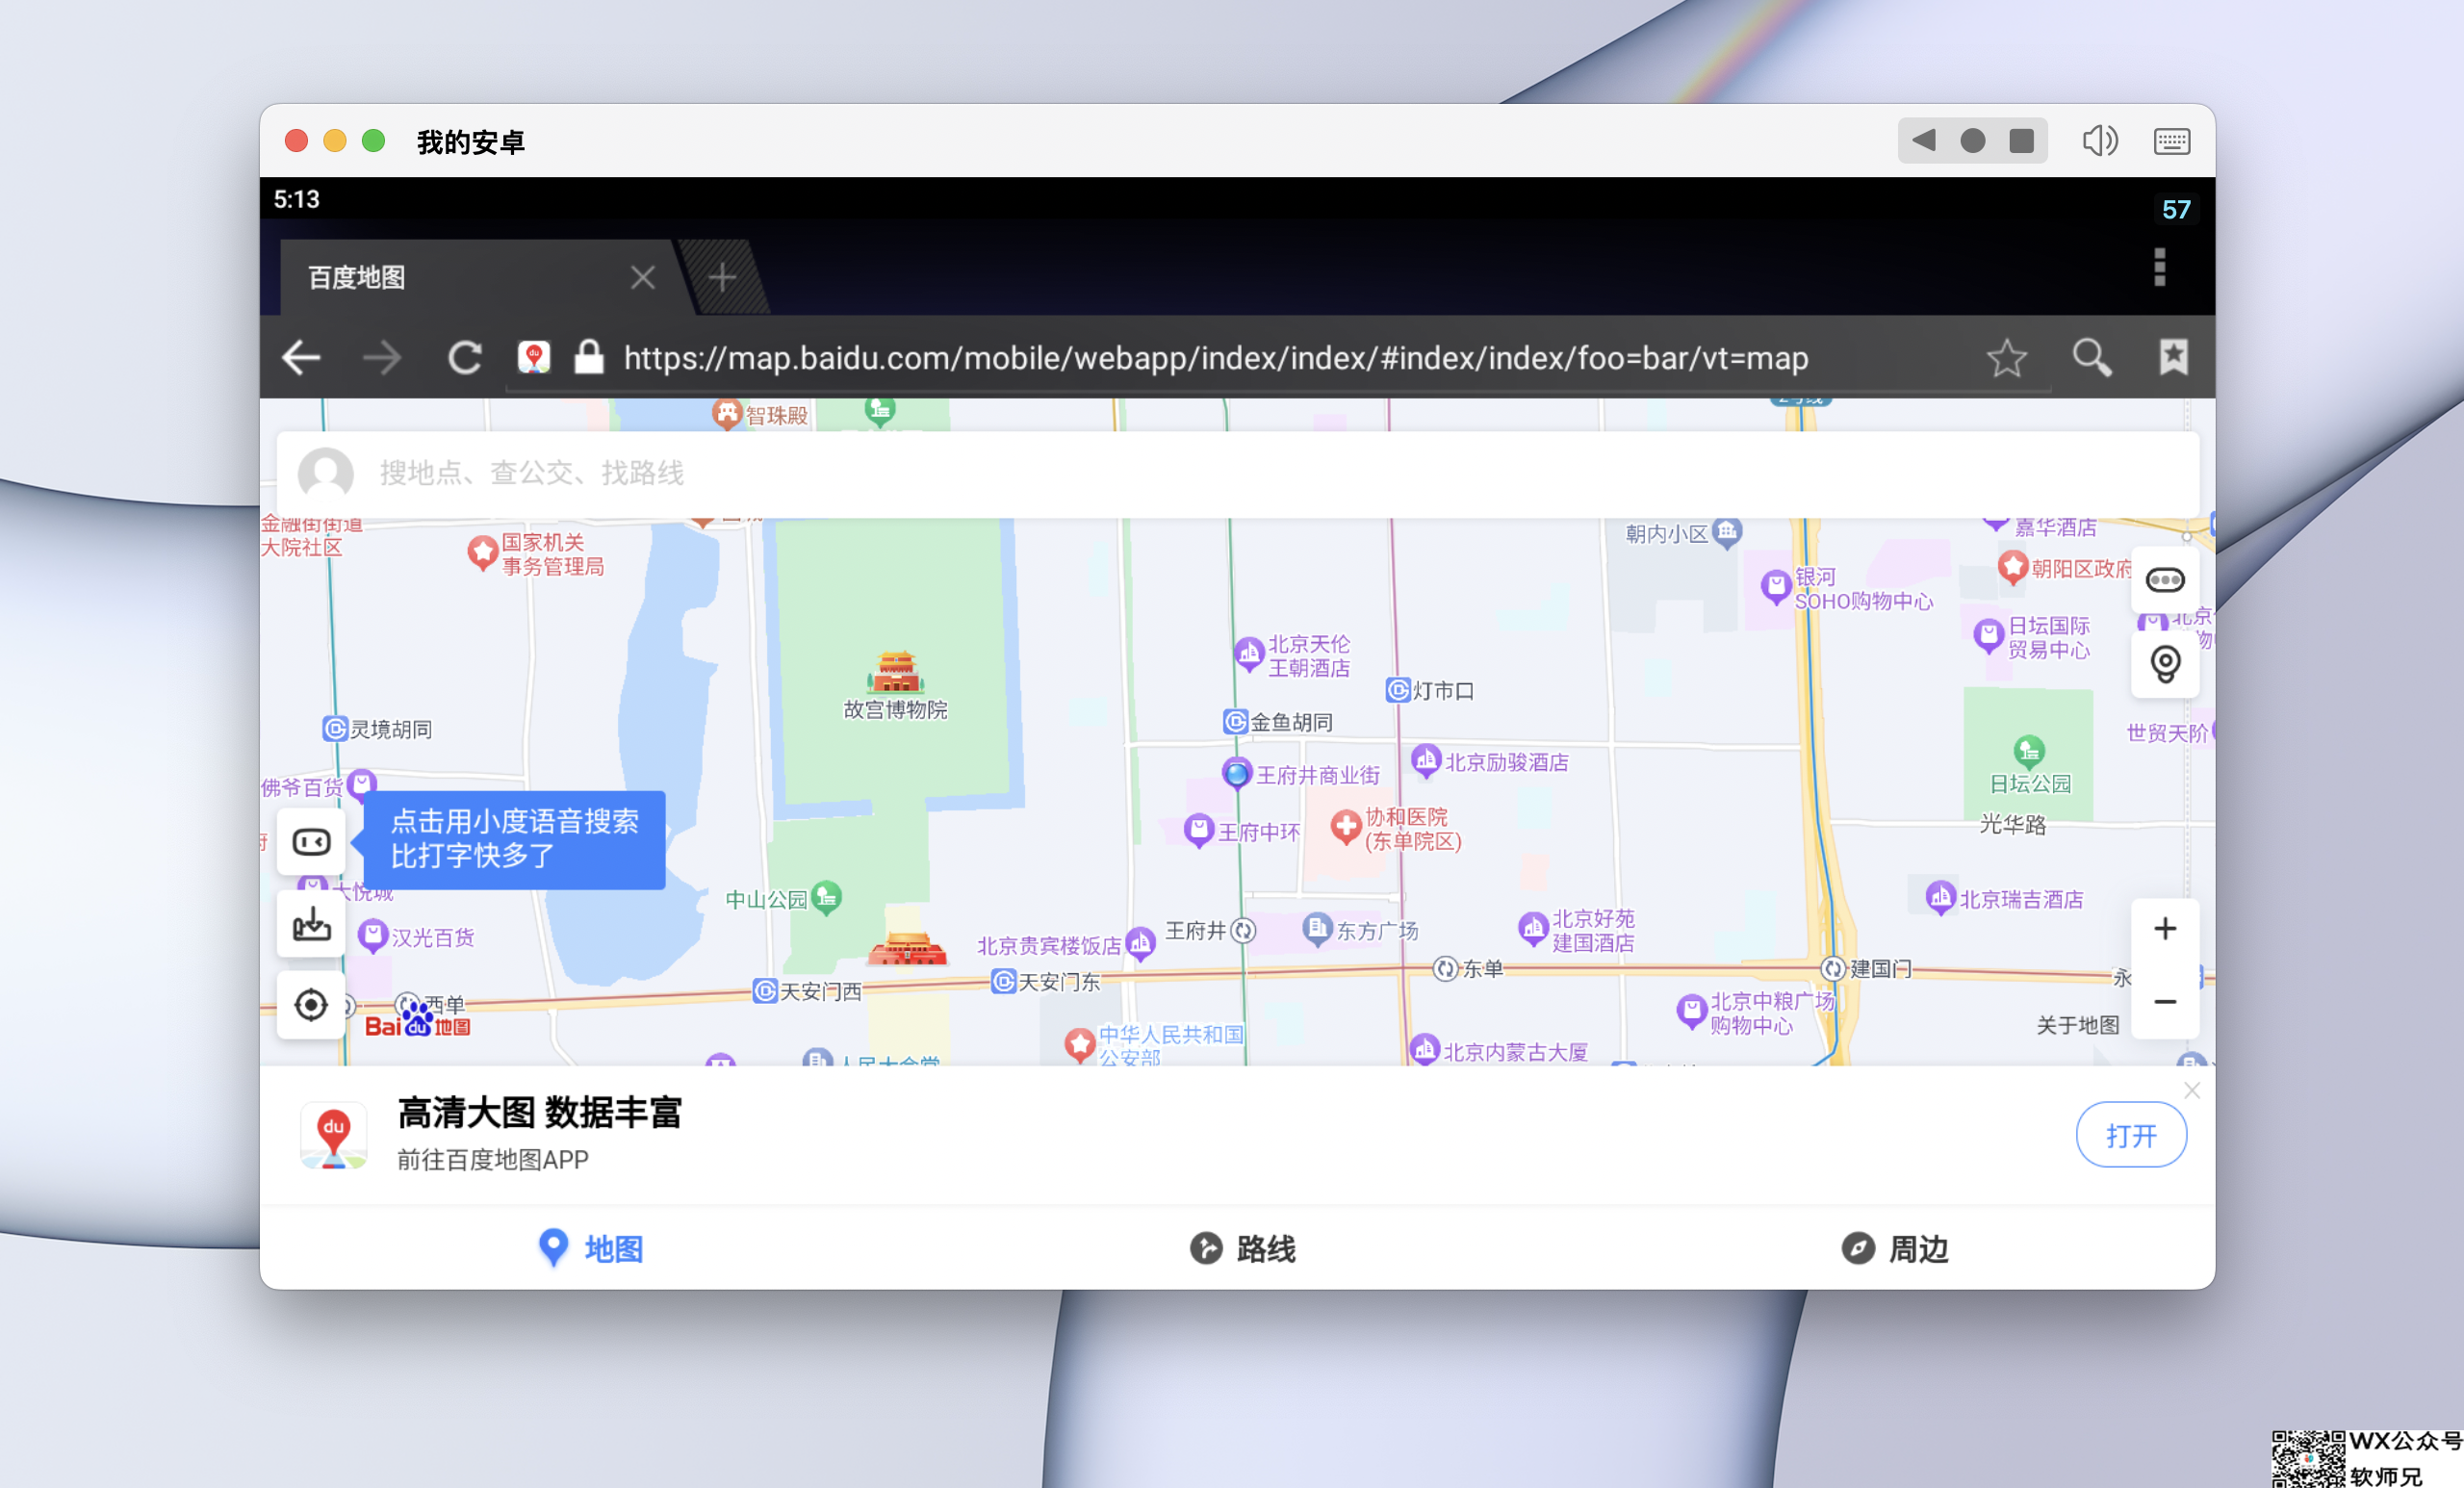Click the padlock security icon
The image size is (2464, 1488).
[589, 357]
